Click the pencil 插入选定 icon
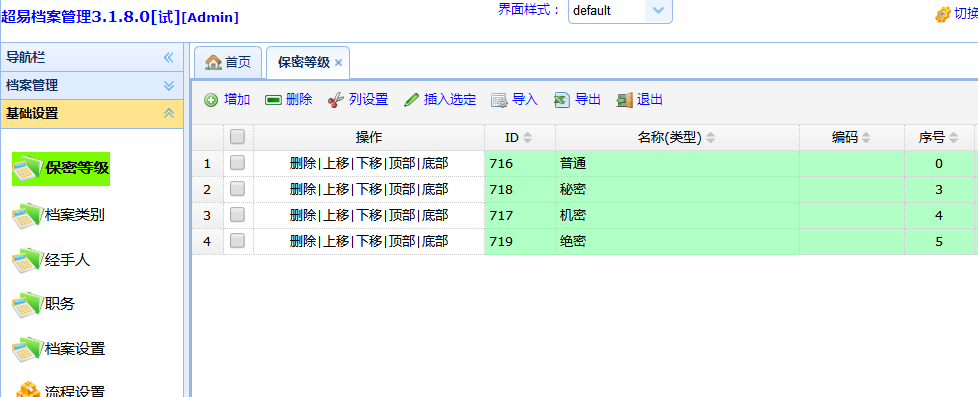 (411, 100)
